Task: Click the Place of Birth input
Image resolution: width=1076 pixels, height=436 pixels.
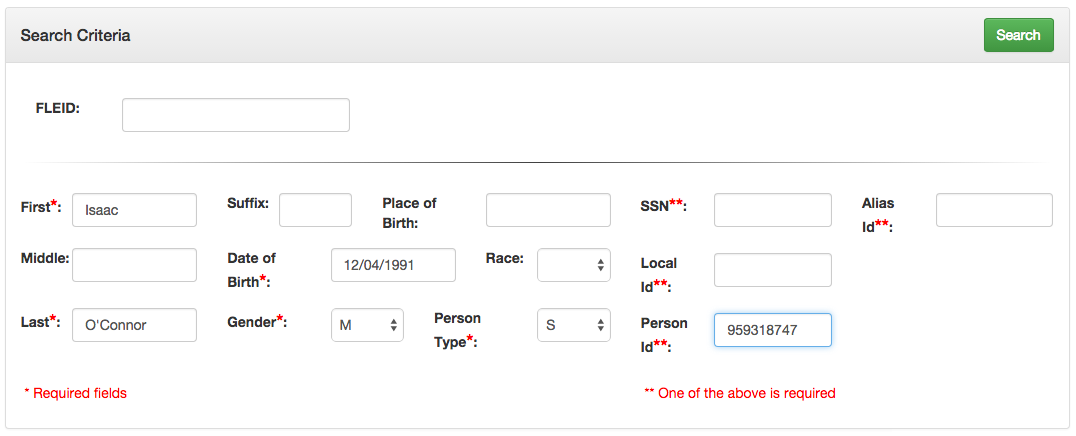Action: [x=547, y=210]
